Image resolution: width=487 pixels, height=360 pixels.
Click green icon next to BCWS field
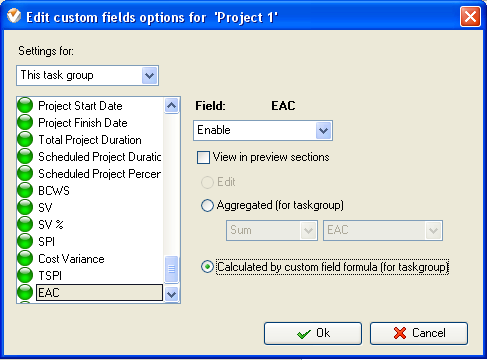pyautogui.click(x=25, y=190)
